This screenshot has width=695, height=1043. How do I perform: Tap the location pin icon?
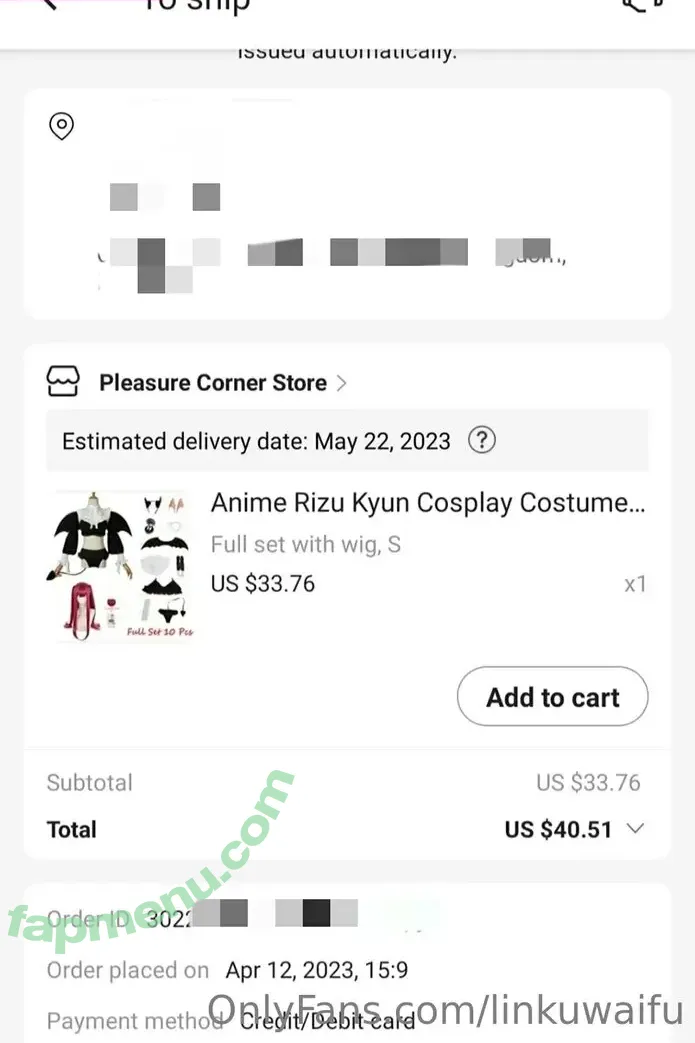(x=62, y=127)
